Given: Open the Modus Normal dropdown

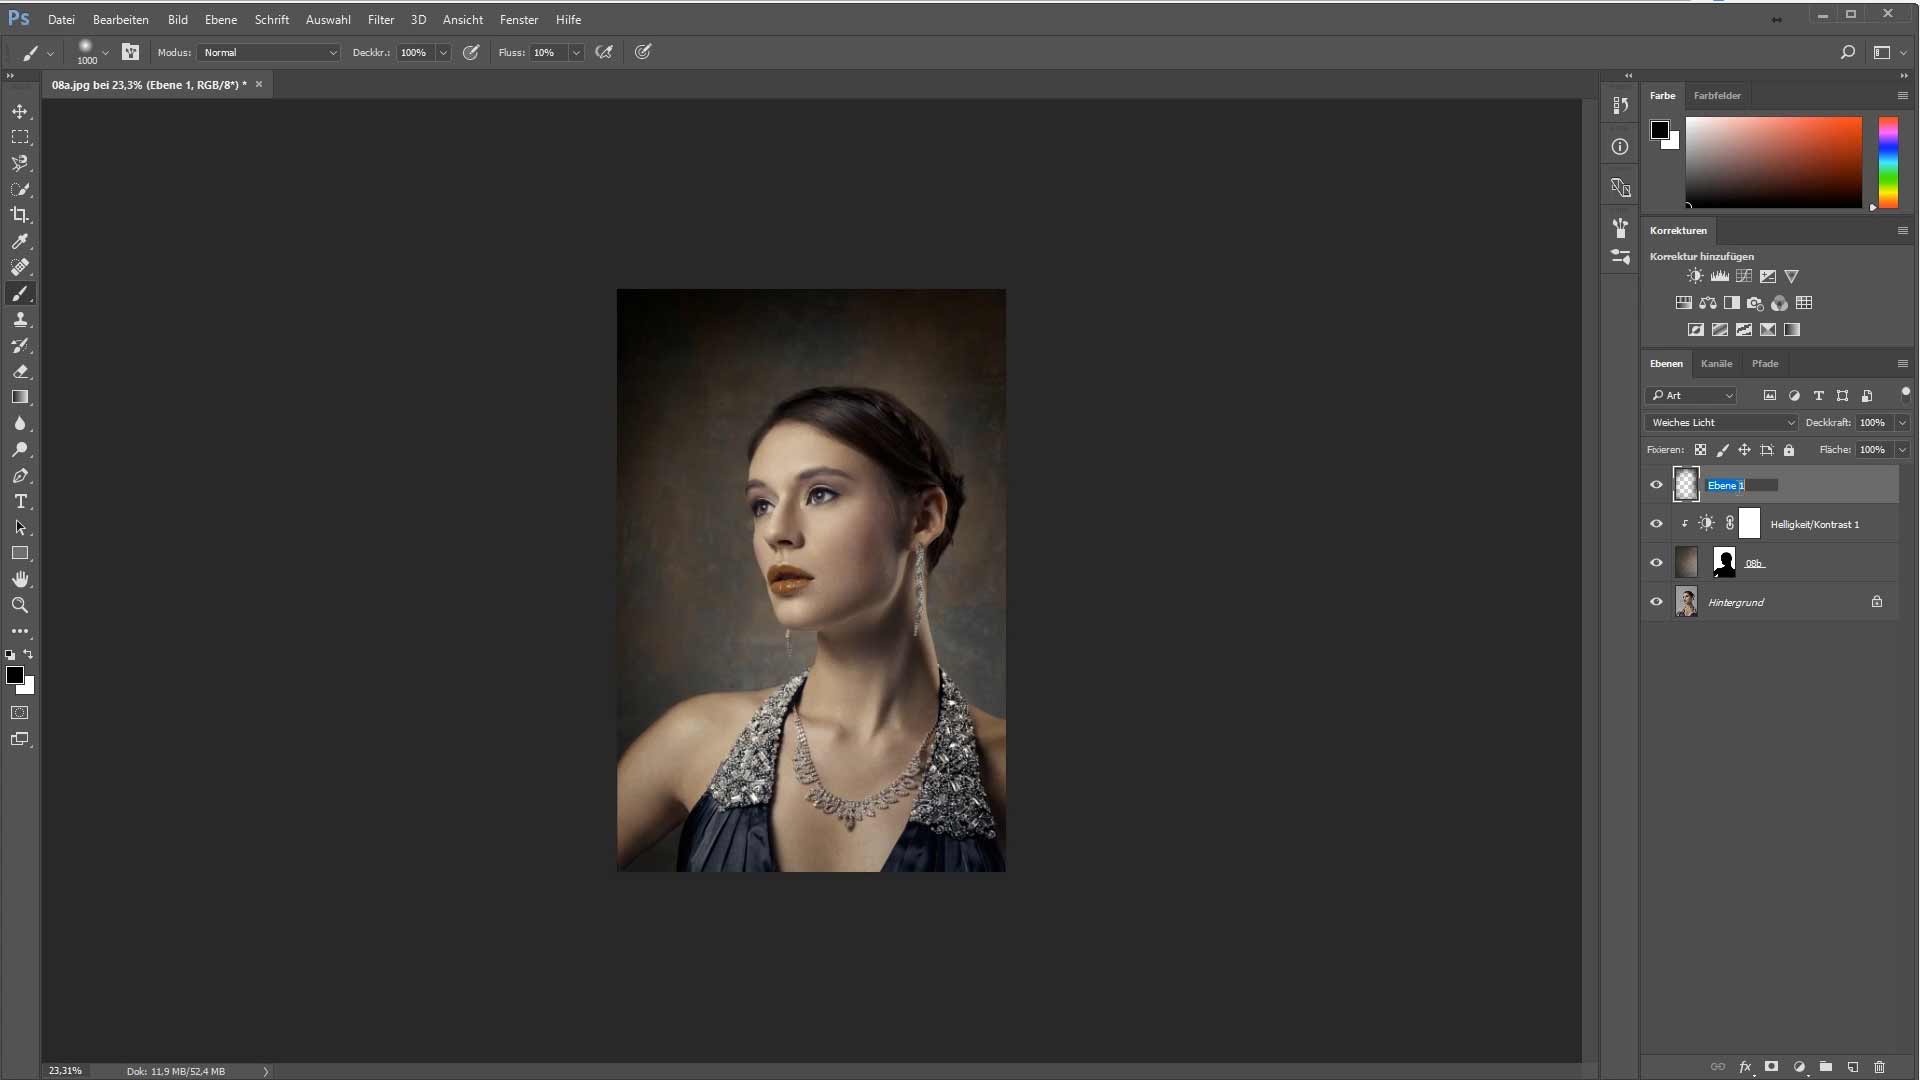Looking at the screenshot, I should 269,52.
